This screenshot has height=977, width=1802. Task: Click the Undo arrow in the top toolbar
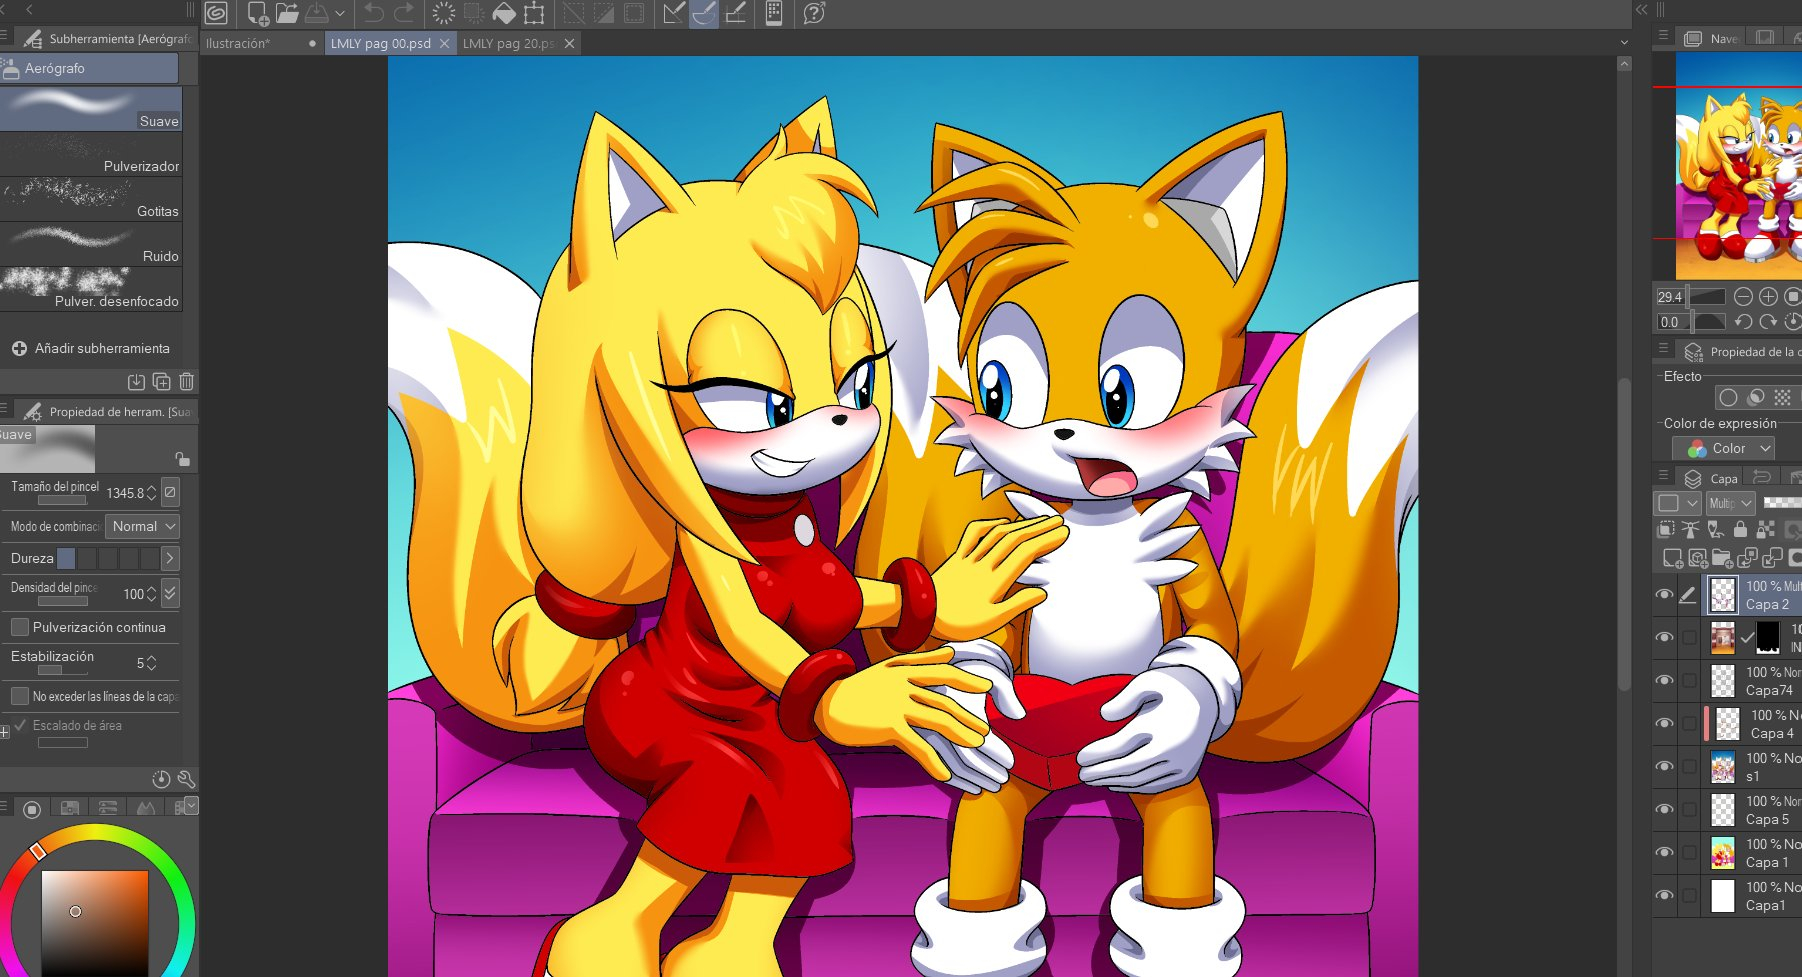coord(373,13)
